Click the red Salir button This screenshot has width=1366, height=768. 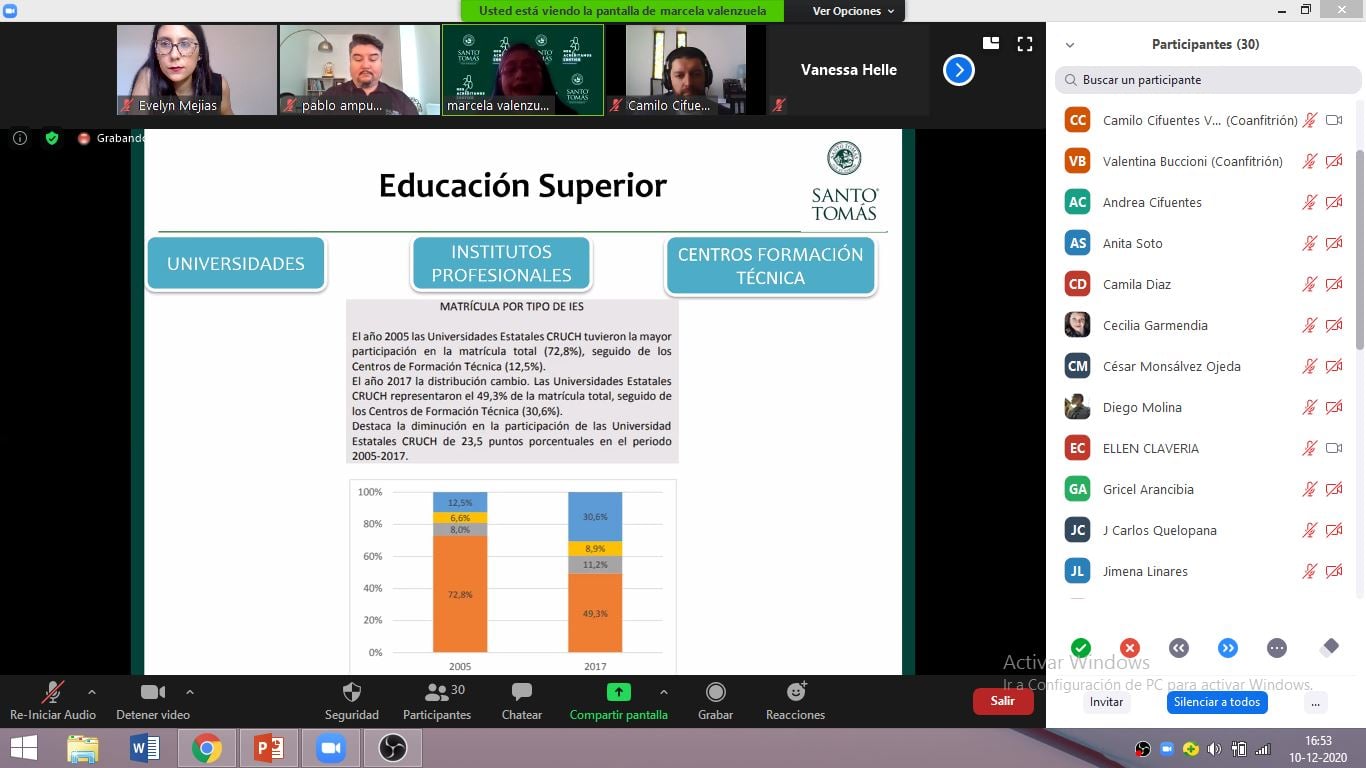(1002, 701)
